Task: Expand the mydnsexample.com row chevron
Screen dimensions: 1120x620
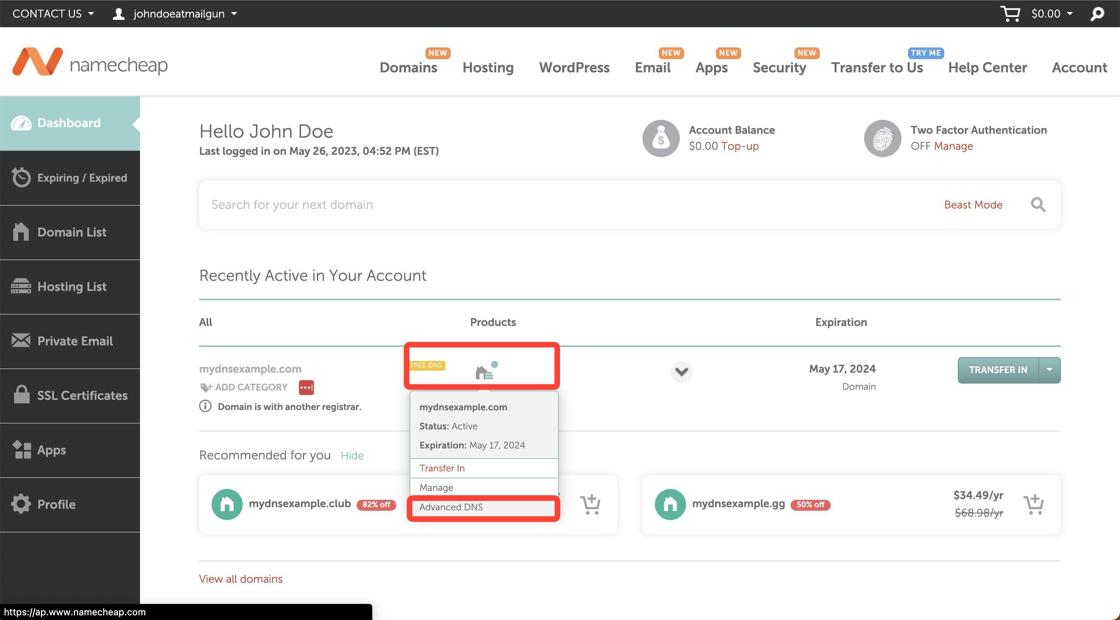Action: pos(681,371)
